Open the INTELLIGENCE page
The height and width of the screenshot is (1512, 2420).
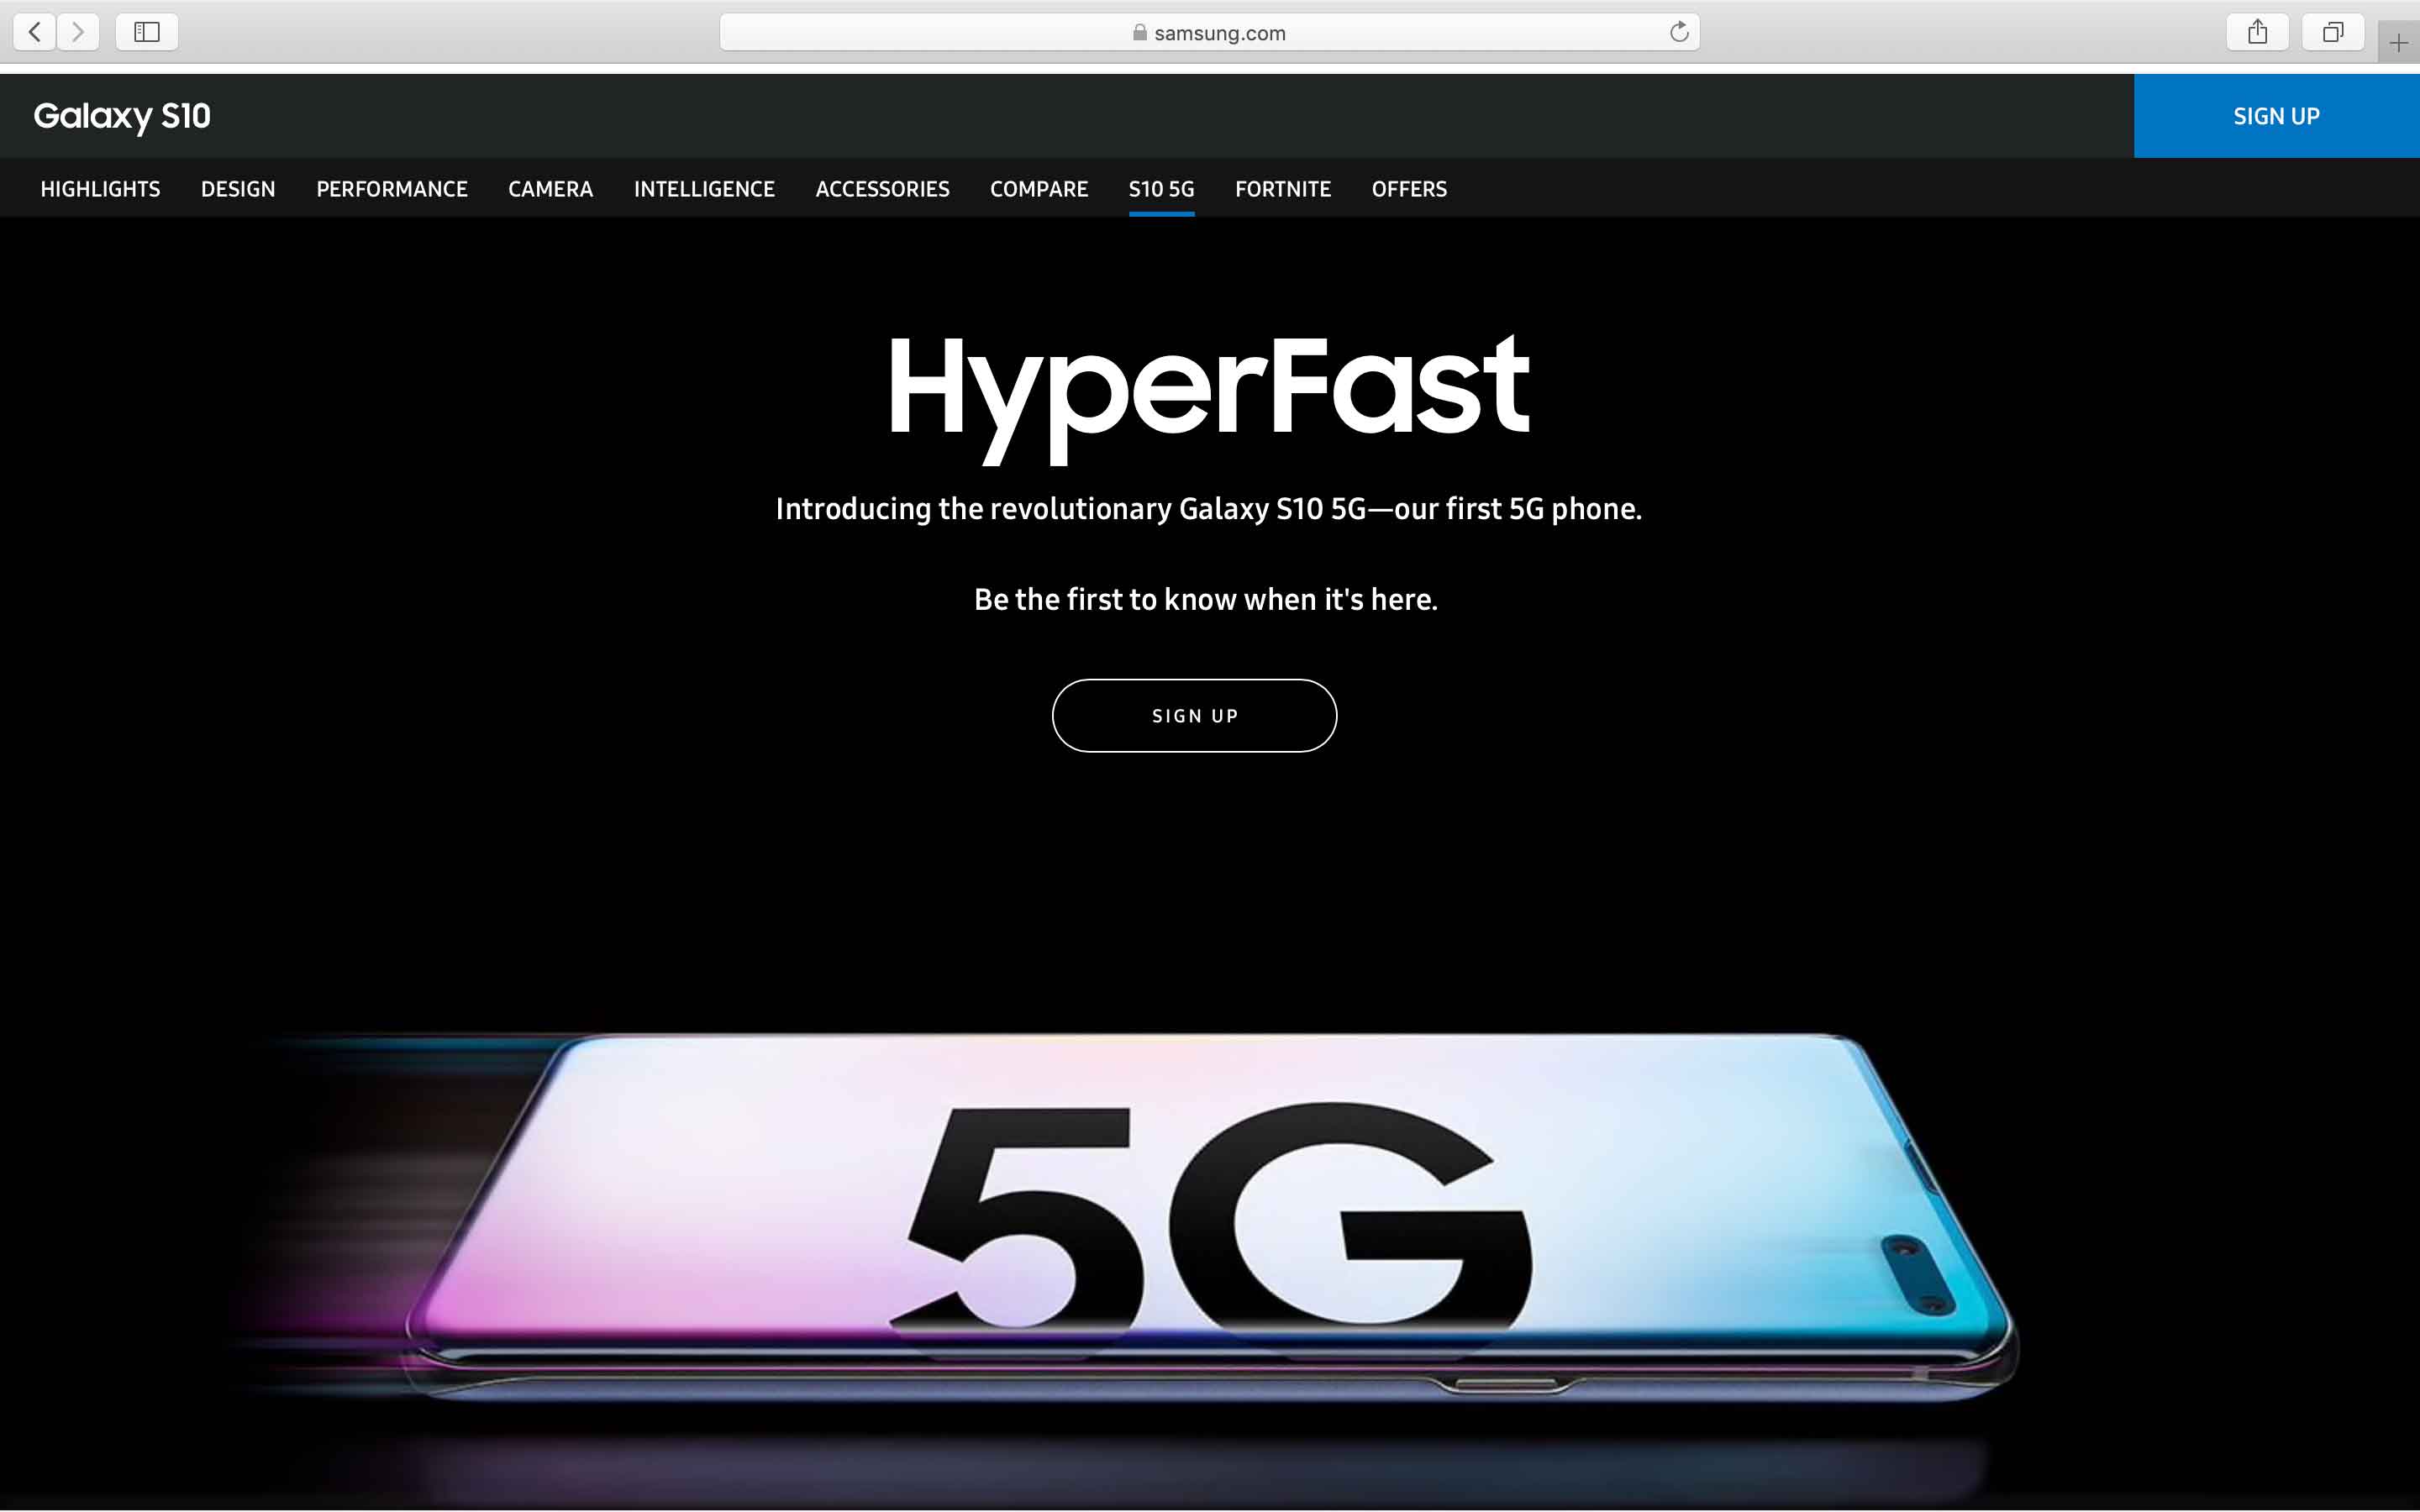[704, 189]
